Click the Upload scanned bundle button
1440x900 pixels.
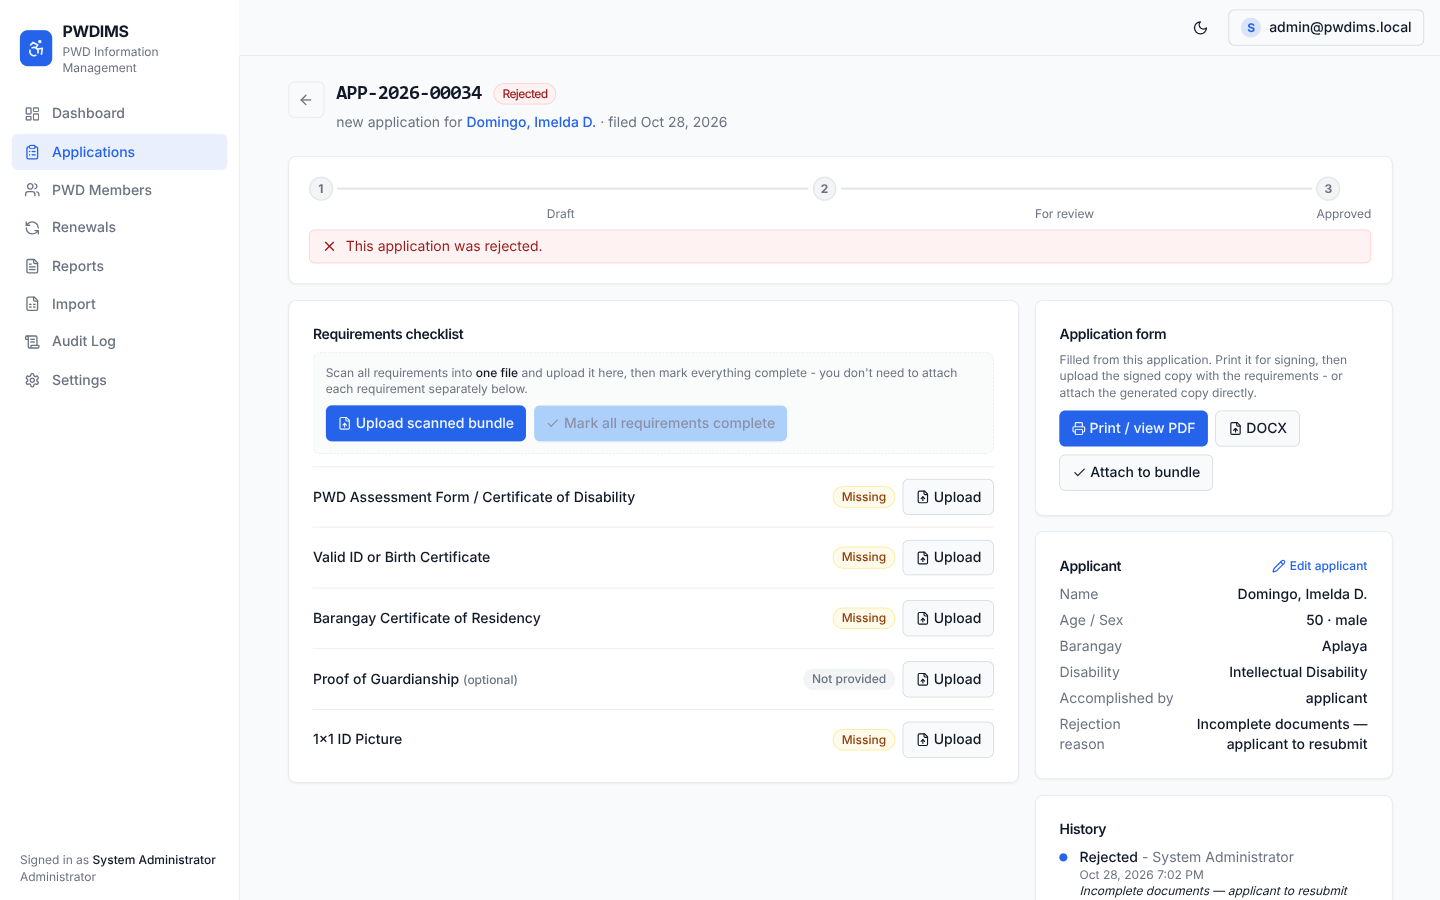click(x=426, y=424)
